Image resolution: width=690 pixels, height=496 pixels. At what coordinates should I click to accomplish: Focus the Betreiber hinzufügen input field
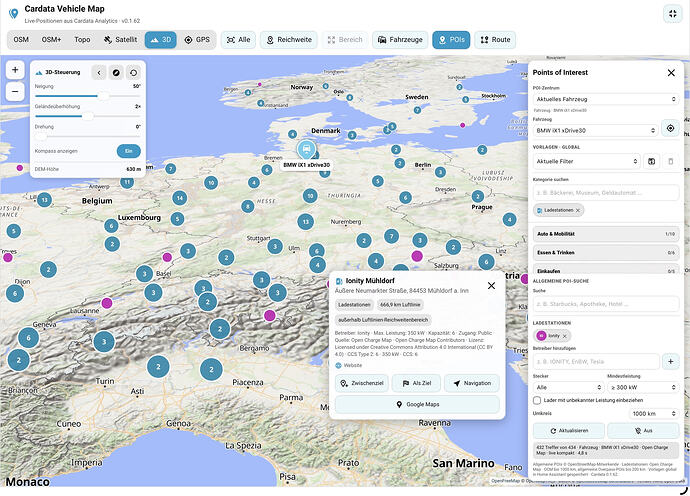coord(596,361)
